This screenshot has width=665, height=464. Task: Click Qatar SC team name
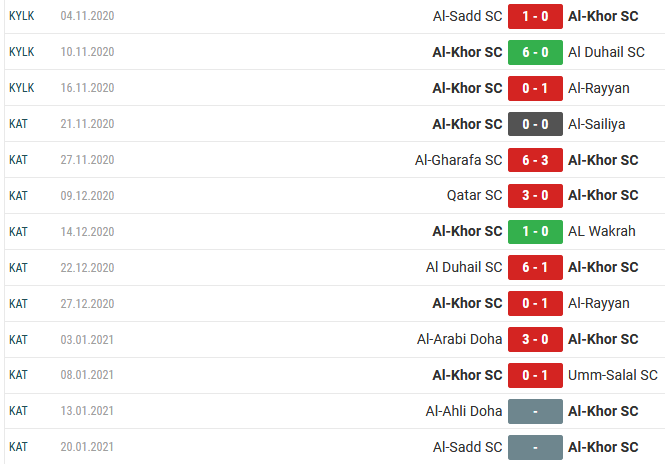(474, 196)
